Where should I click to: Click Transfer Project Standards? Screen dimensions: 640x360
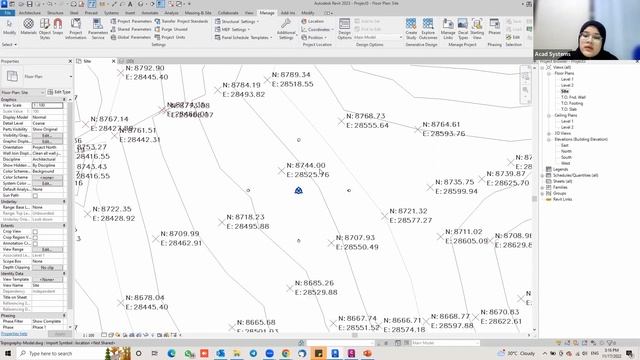181,21
